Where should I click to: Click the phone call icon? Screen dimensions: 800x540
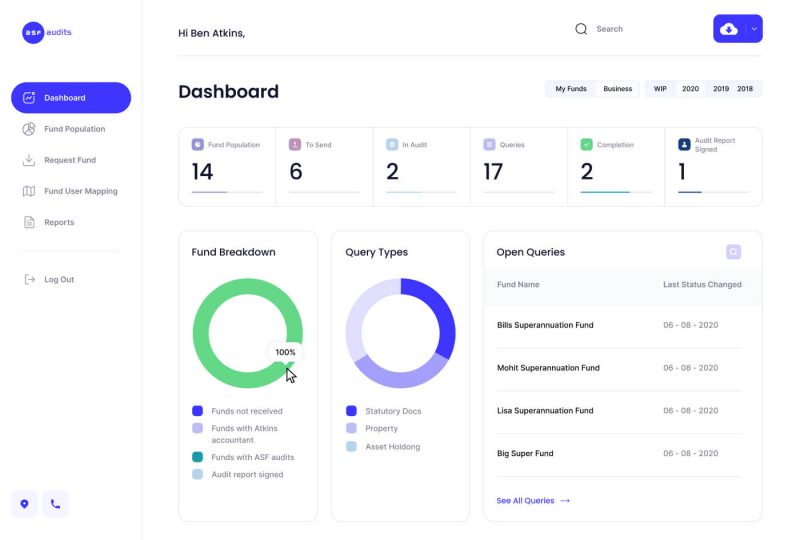click(x=55, y=504)
